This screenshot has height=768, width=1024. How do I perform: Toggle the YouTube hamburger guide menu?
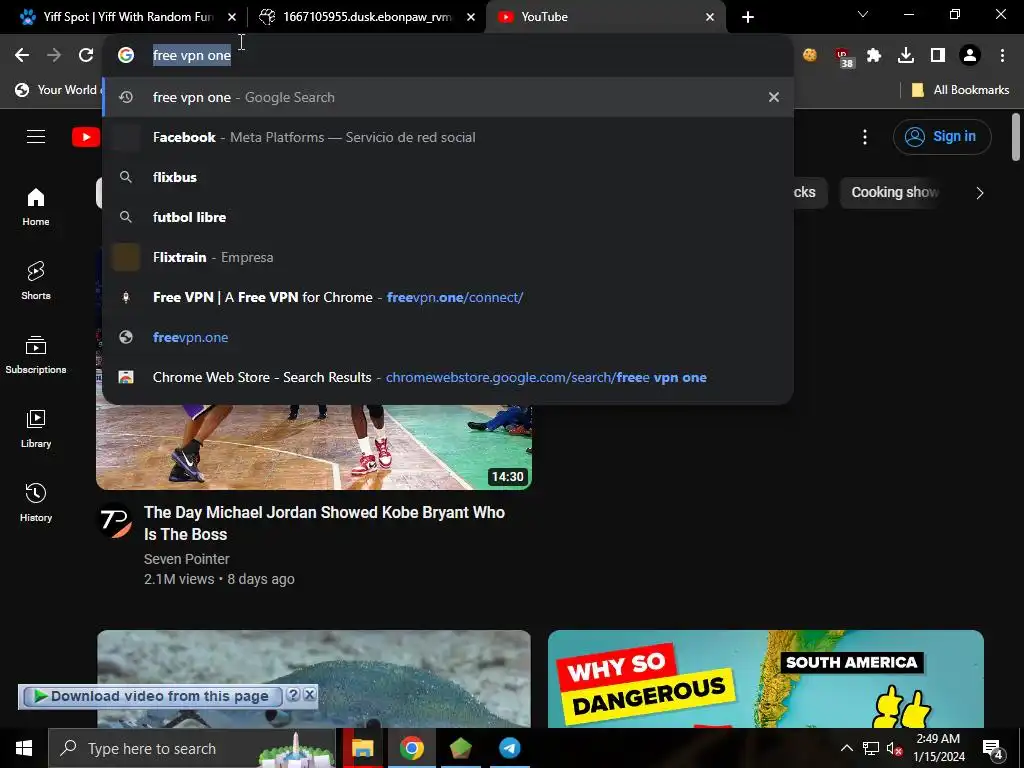point(36,136)
